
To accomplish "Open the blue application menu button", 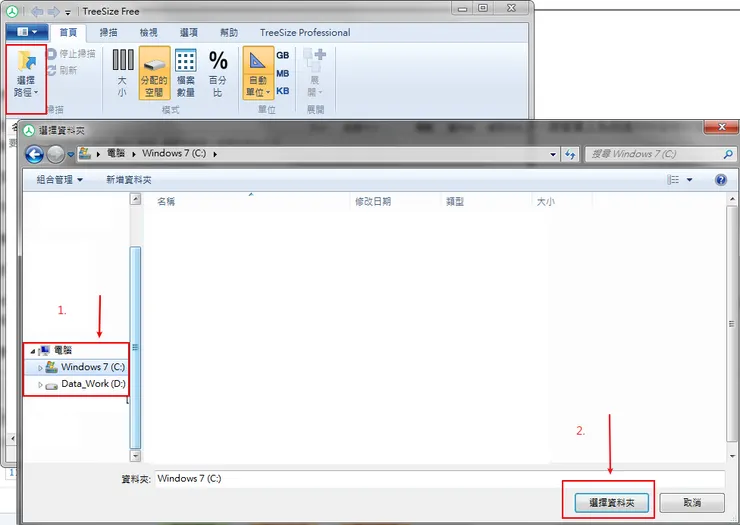I will [27, 32].
